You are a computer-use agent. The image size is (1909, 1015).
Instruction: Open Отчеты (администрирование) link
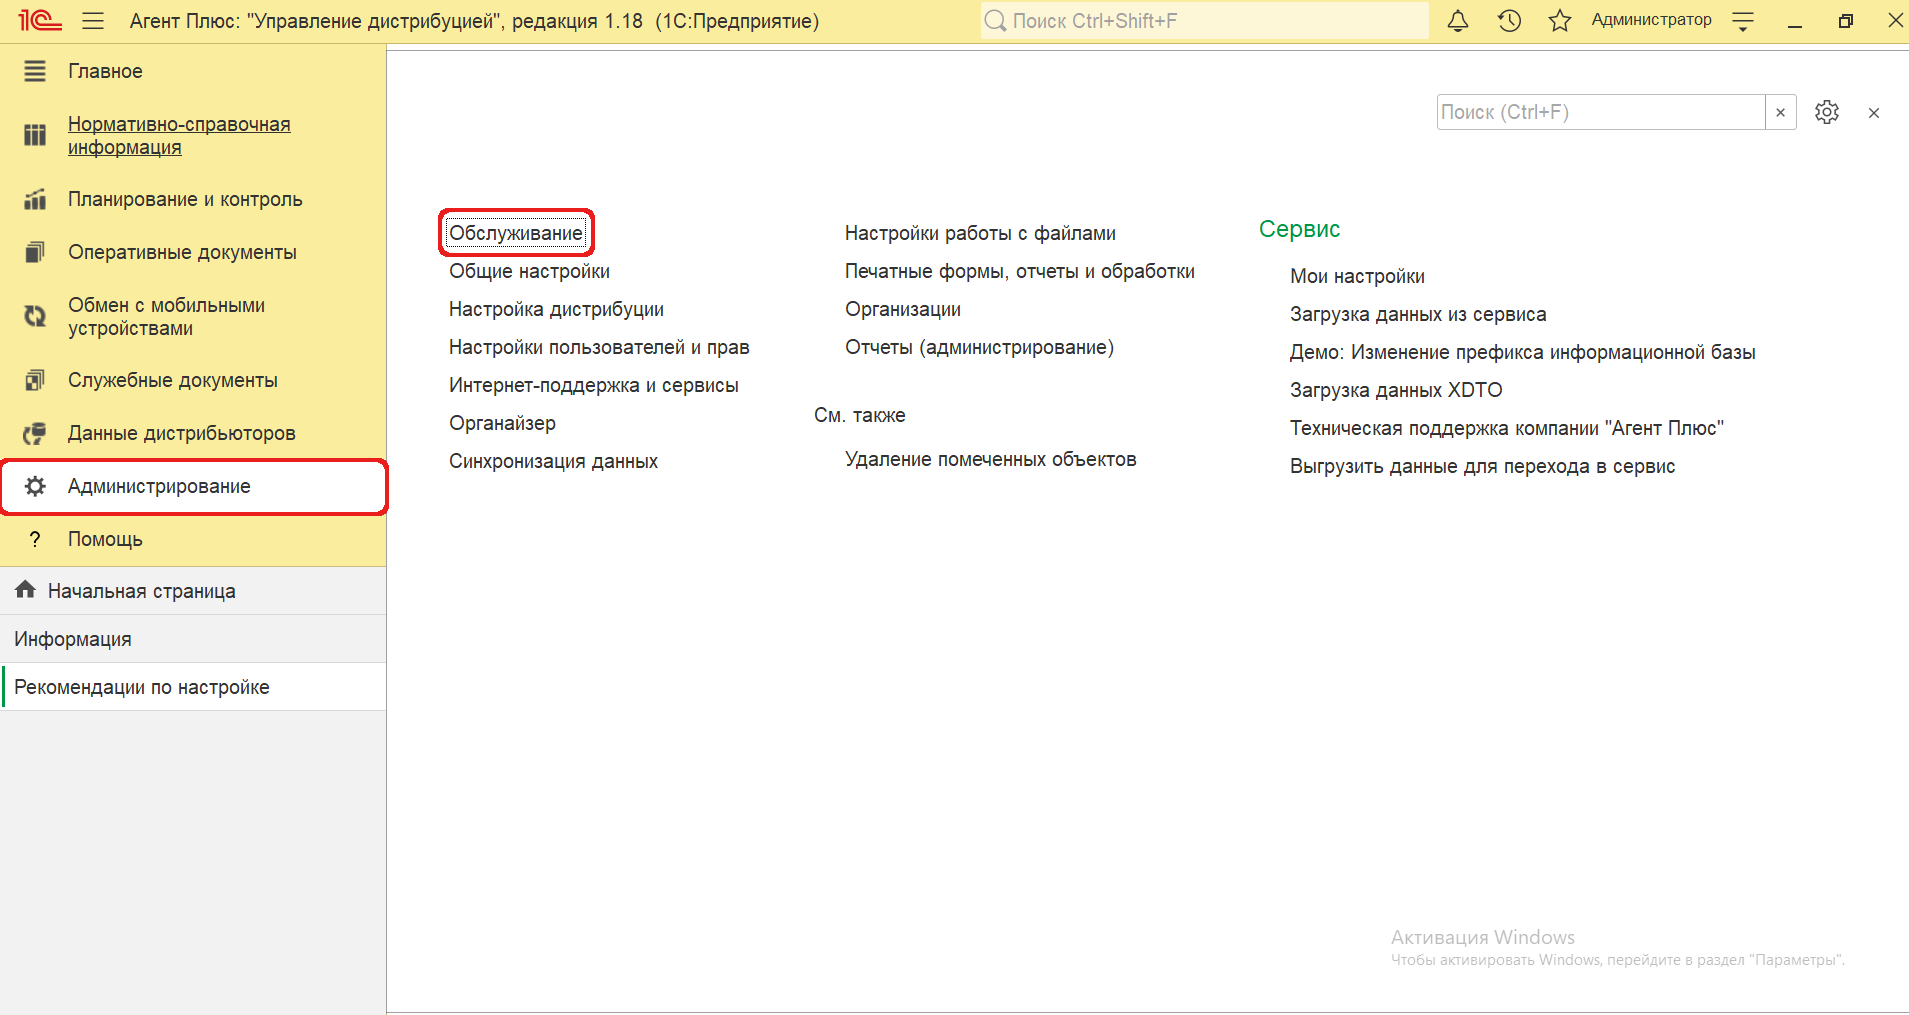pyautogui.click(x=979, y=347)
